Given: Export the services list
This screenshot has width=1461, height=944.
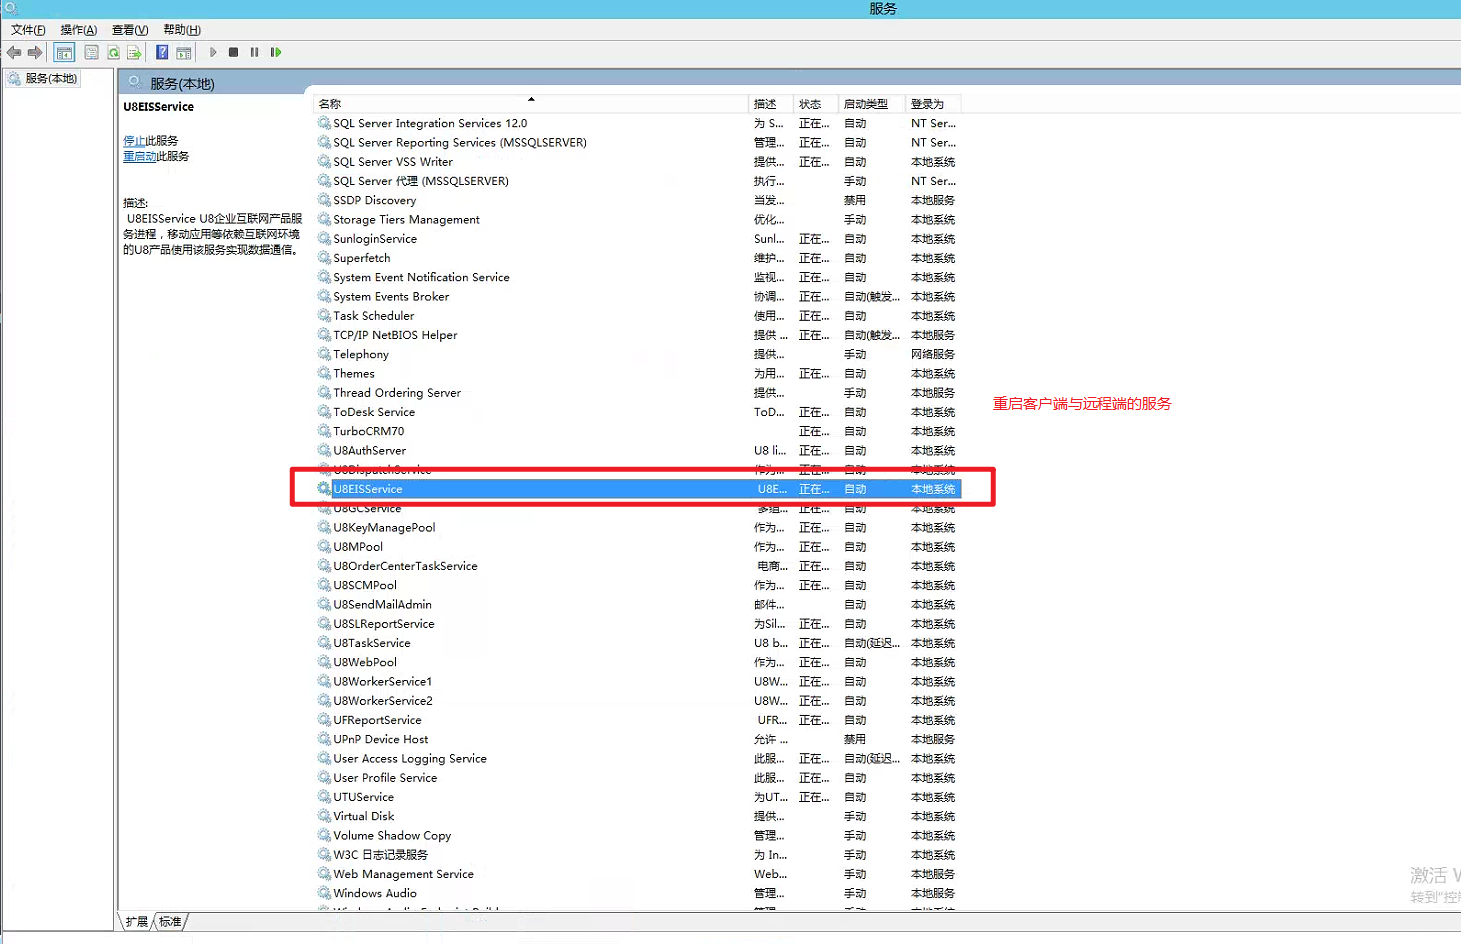Looking at the screenshot, I should click(133, 52).
